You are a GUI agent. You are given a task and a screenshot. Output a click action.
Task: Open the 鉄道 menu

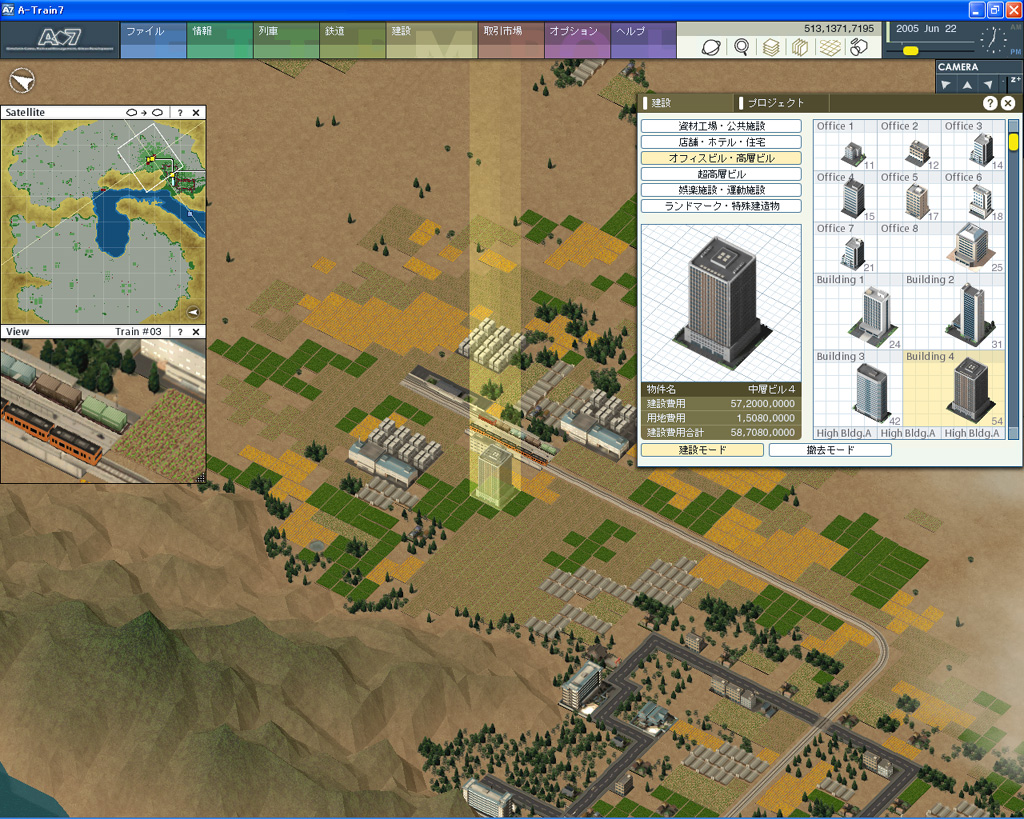point(353,40)
